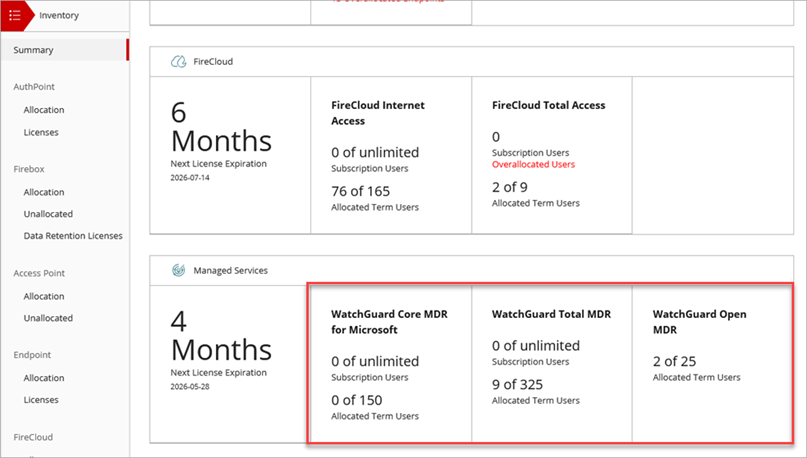The image size is (807, 458).
Task: Select the FireCloud sidebar heading
Action: (x=33, y=437)
